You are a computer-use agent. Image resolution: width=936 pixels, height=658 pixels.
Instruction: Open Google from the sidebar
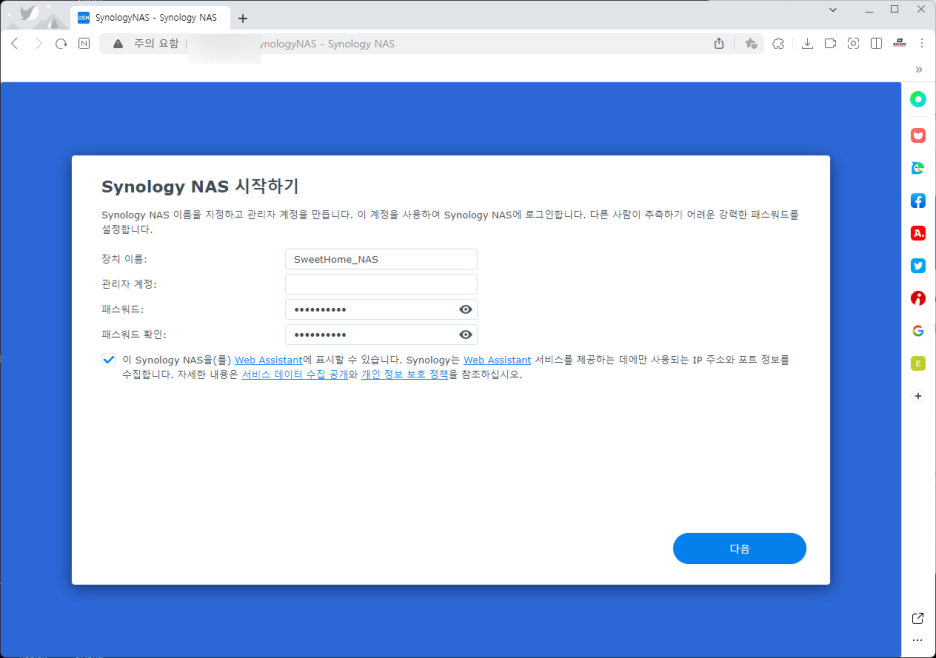point(918,331)
